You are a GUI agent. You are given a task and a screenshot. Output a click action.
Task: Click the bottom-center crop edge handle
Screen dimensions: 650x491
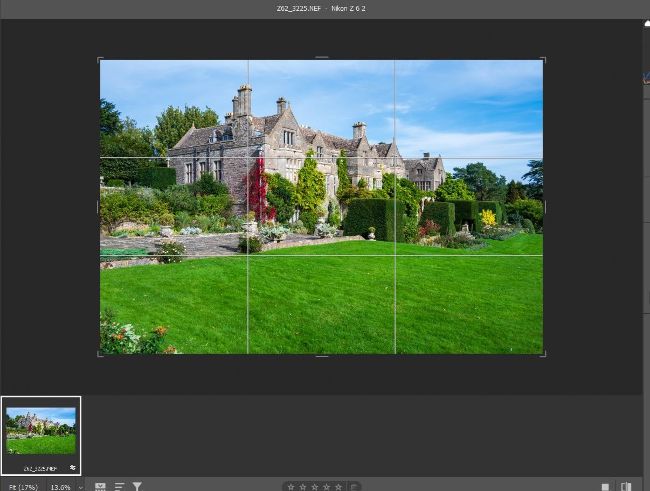321,355
